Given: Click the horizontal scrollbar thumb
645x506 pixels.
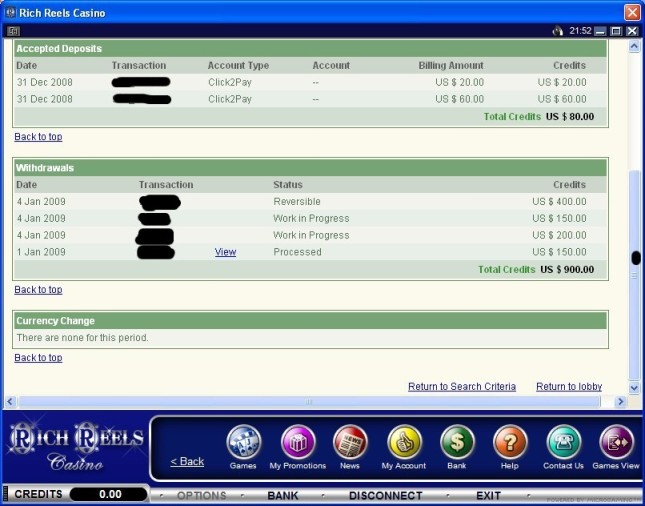Looking at the screenshot, I should pyautogui.click(x=309, y=402).
